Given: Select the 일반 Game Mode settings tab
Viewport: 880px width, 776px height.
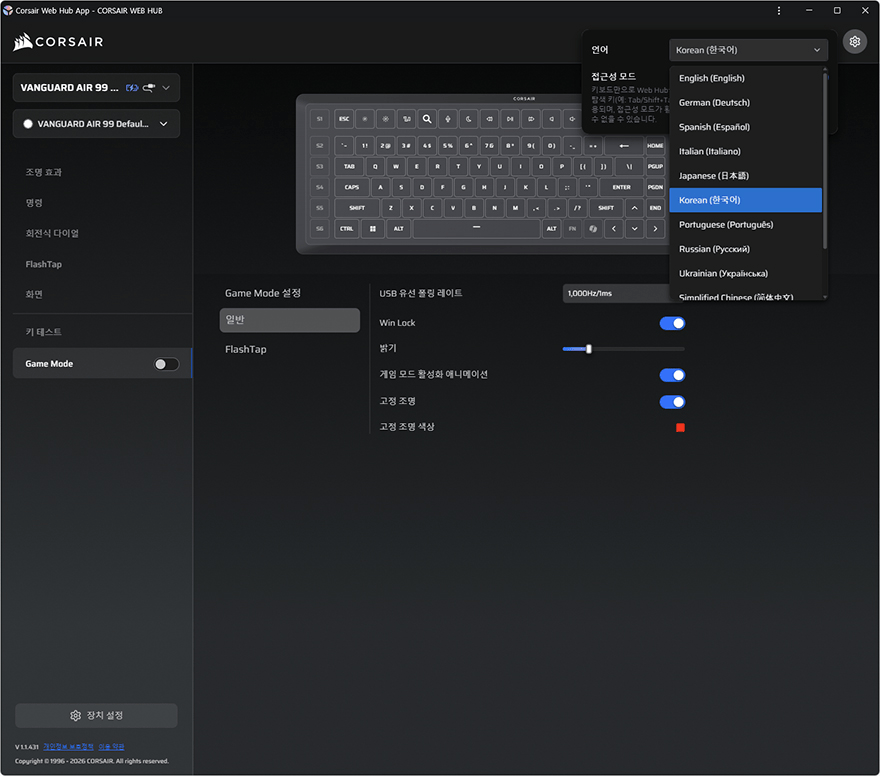Looking at the screenshot, I should [x=290, y=320].
